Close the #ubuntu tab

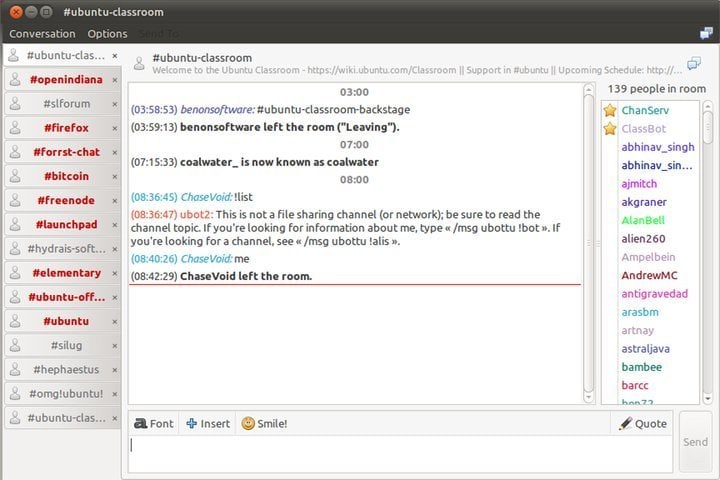[115, 322]
